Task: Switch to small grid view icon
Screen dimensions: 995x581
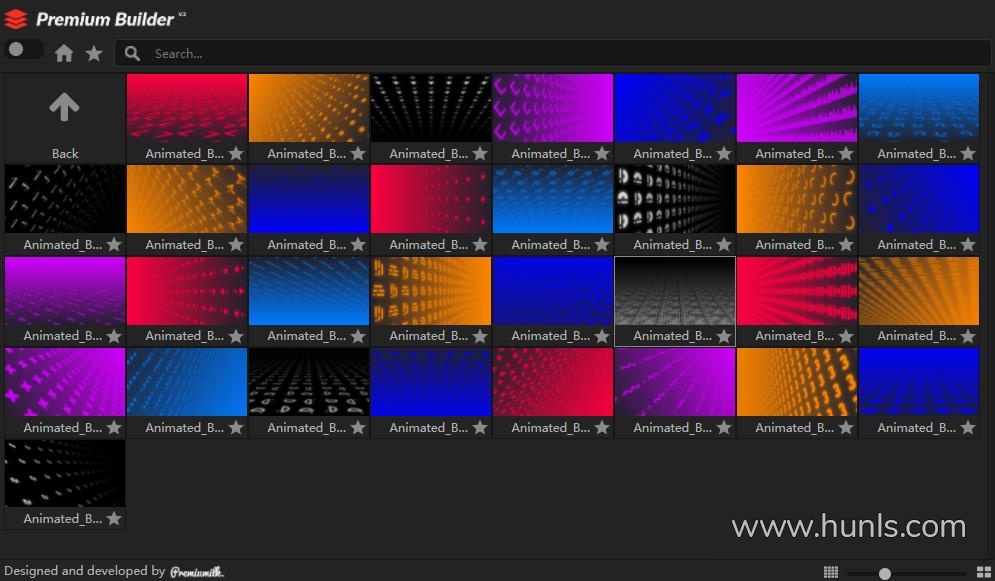Action: (x=831, y=572)
